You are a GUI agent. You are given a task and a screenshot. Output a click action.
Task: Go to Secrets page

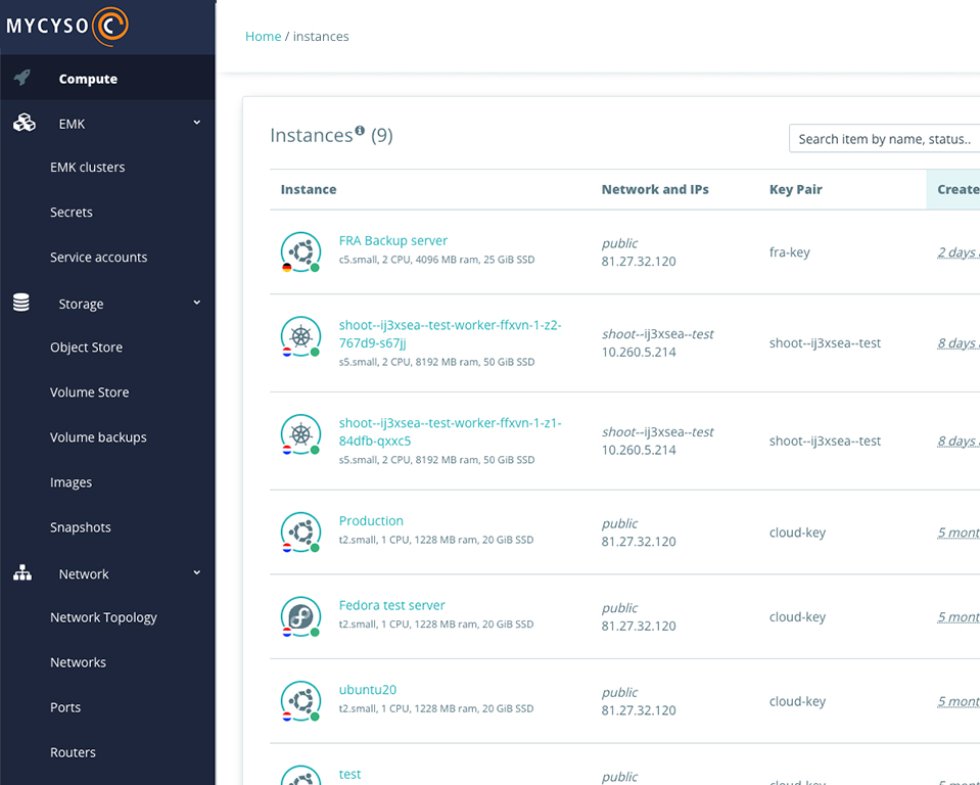tap(71, 212)
